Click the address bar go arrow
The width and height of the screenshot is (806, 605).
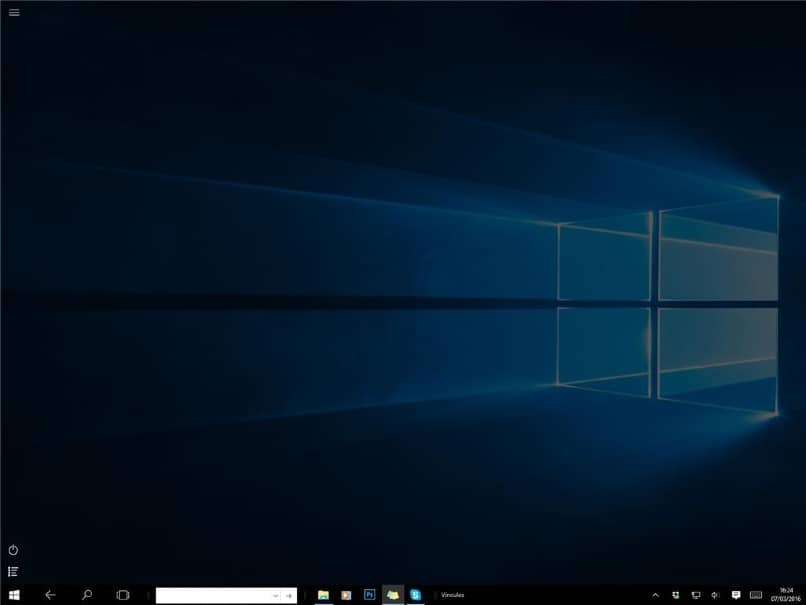coord(289,596)
